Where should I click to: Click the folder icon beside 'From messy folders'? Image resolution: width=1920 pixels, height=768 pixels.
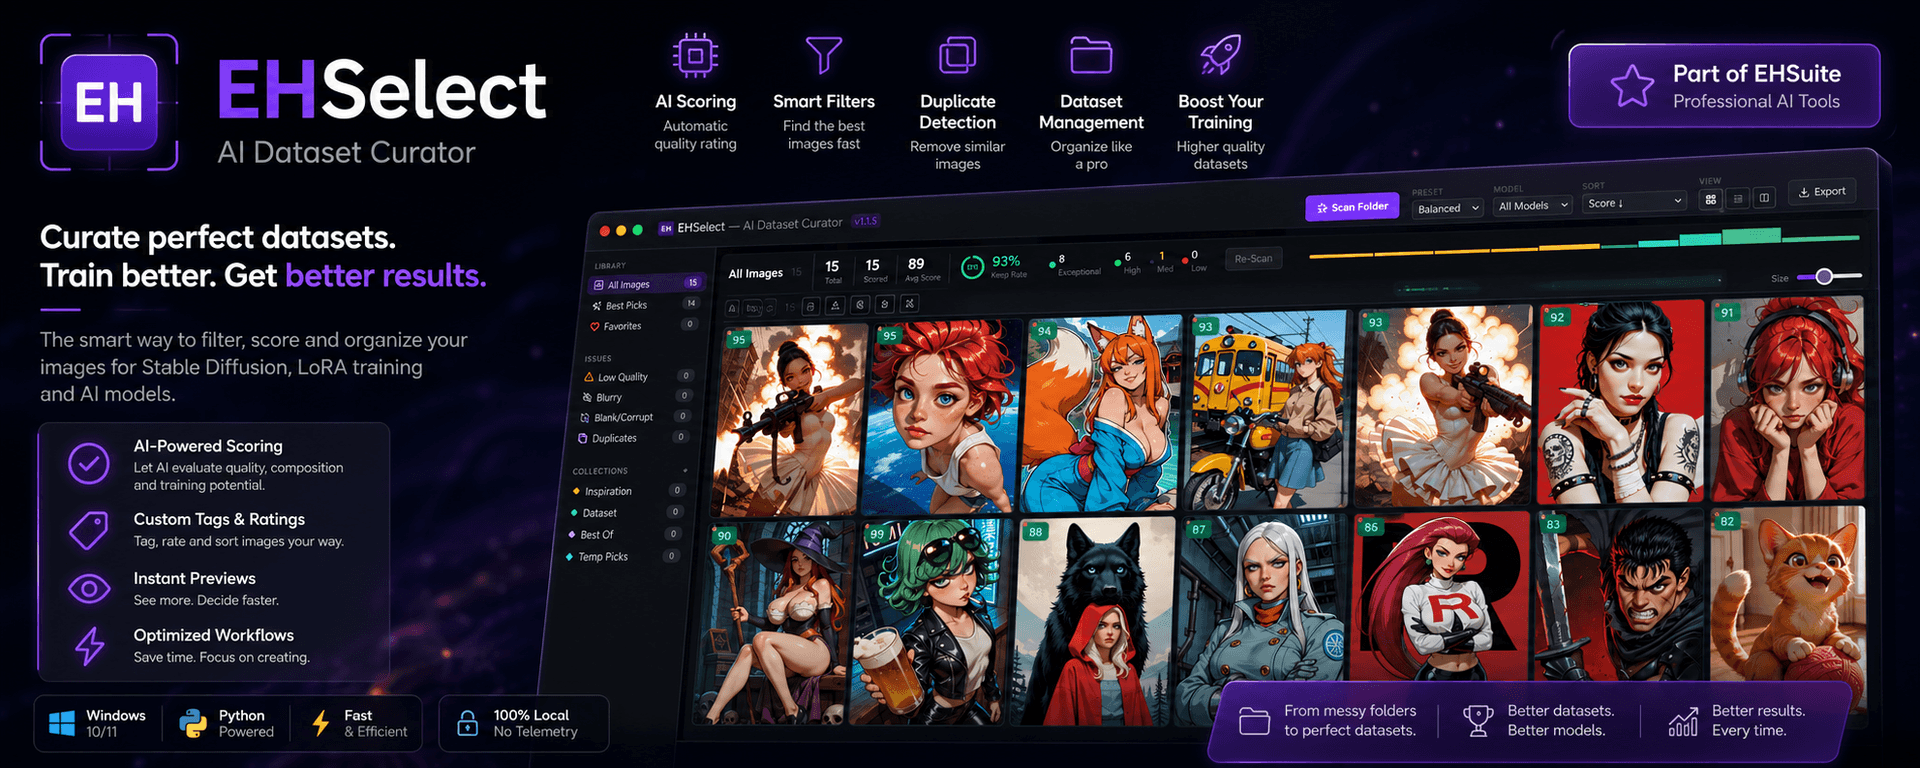click(x=1254, y=721)
